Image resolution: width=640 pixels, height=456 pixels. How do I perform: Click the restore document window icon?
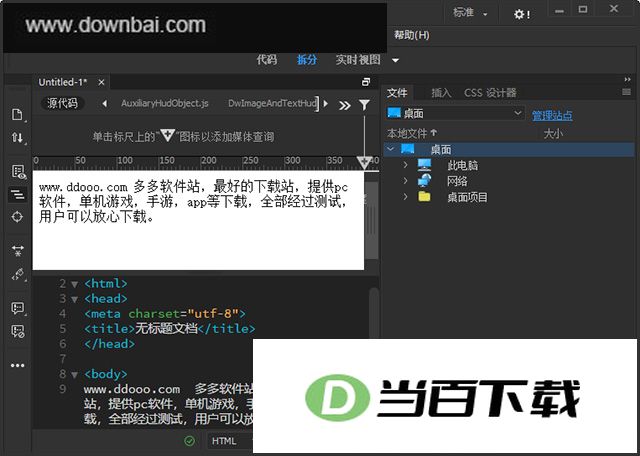(x=366, y=82)
